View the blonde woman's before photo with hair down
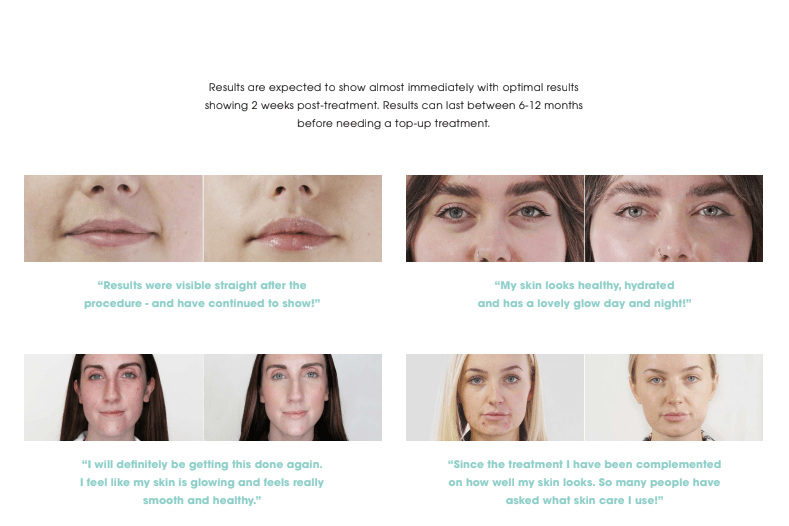Viewport: 789px width, 526px height. (495, 397)
